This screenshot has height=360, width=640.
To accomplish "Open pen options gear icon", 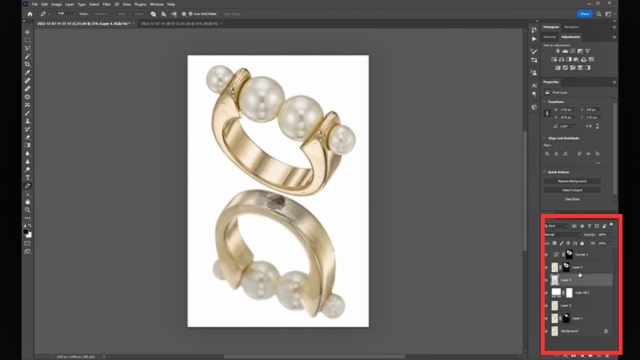I will 184,14.
